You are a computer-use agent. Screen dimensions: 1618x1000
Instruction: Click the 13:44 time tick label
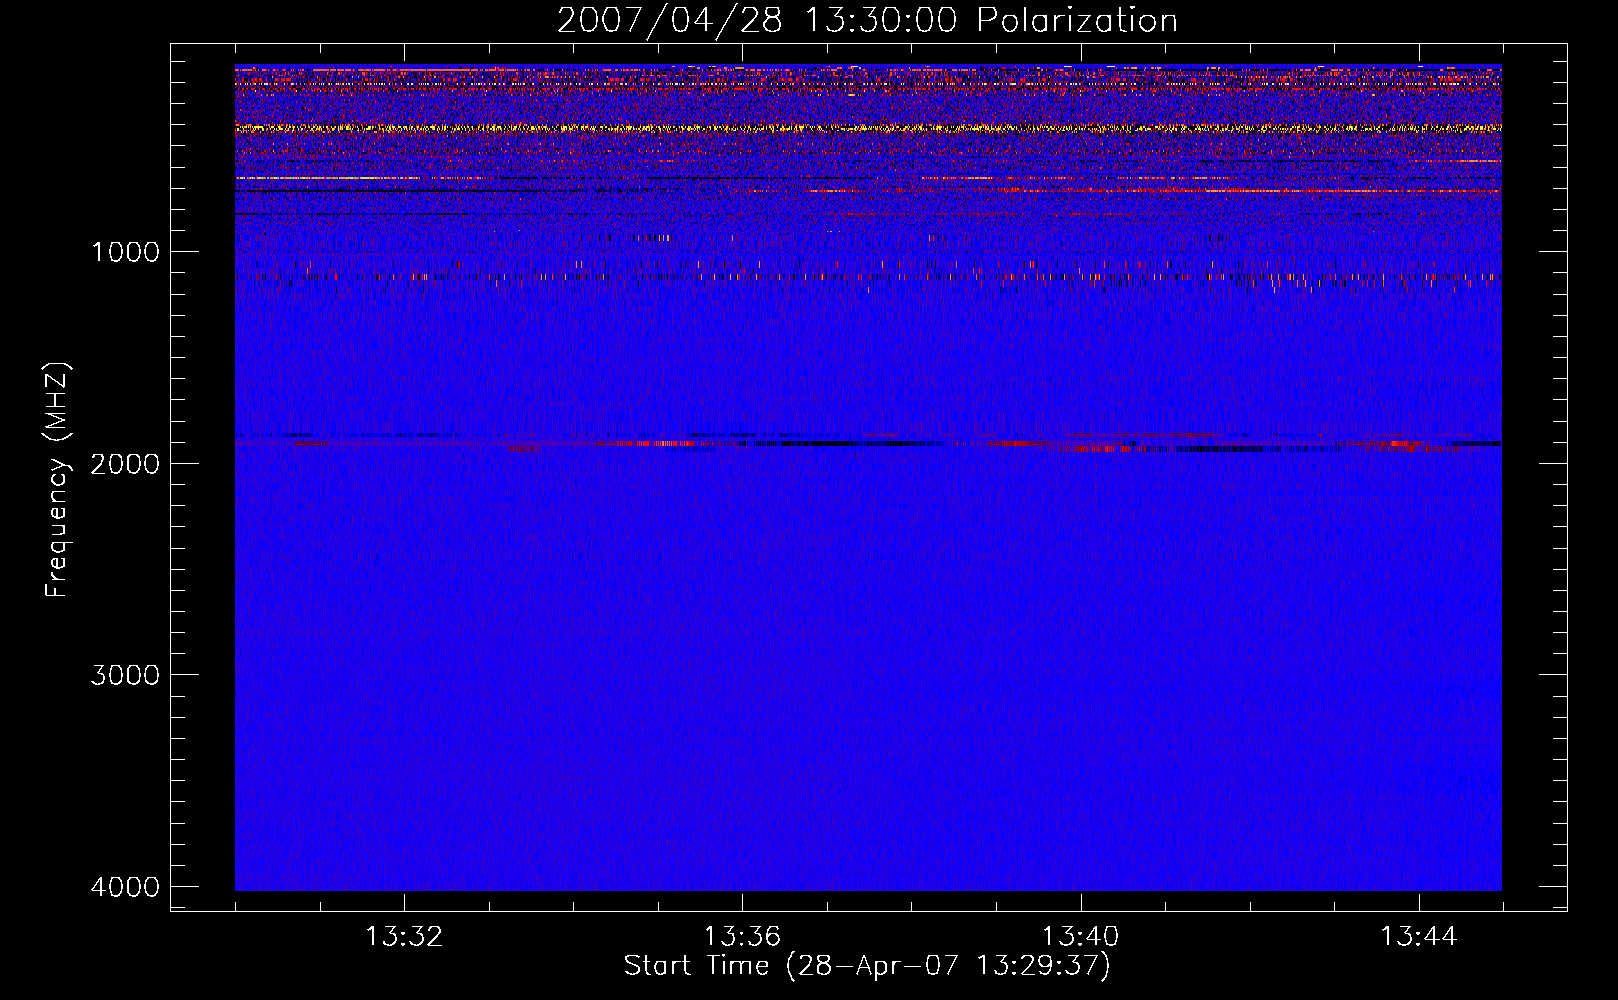(1419, 937)
